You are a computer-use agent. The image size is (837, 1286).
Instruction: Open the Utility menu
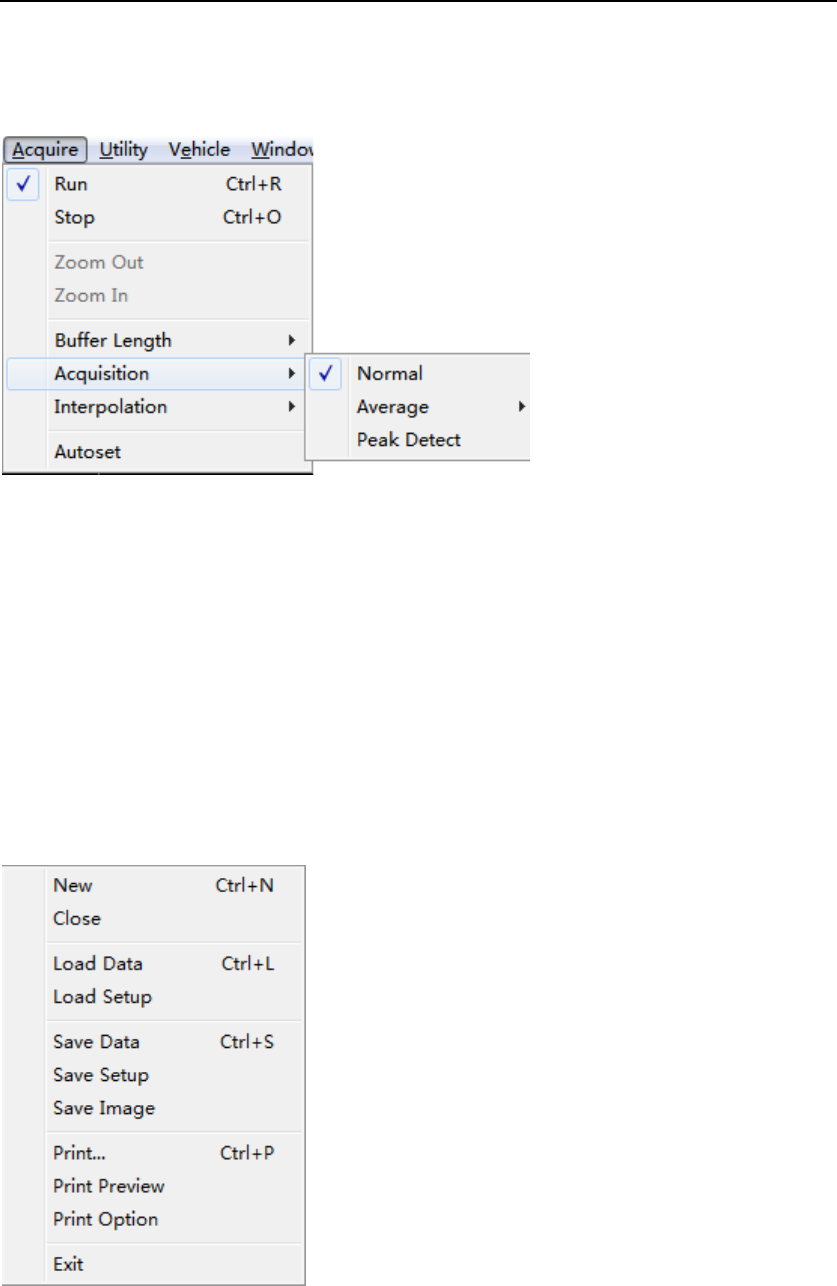(124, 150)
